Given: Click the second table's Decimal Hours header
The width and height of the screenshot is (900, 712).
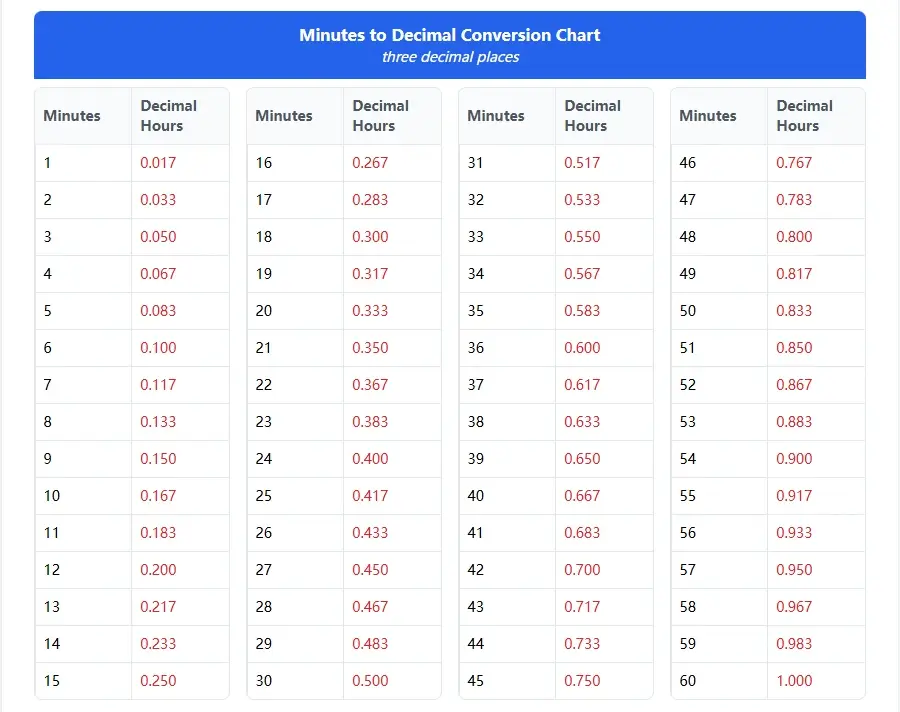Looking at the screenshot, I should pos(380,116).
